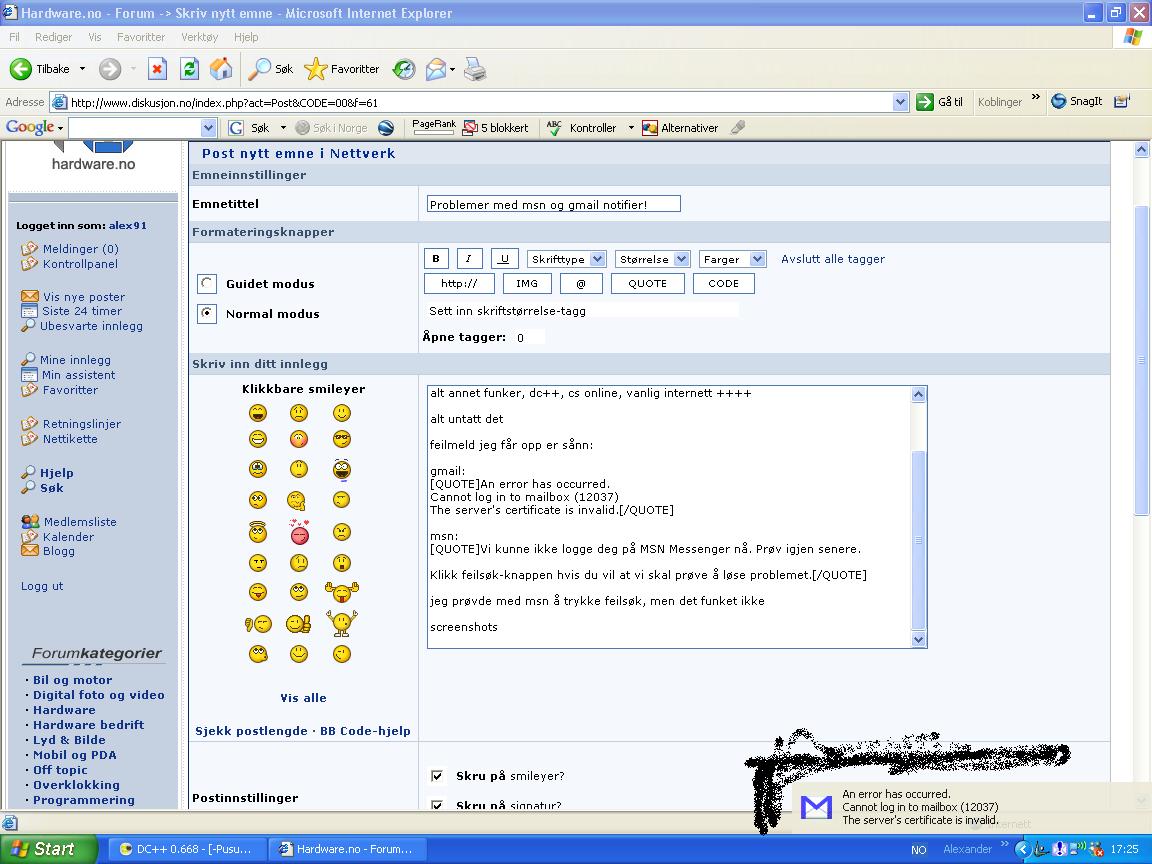Image resolution: width=1152 pixels, height=864 pixels.
Task: Insert the red heart-face smiley
Action: 299,532
